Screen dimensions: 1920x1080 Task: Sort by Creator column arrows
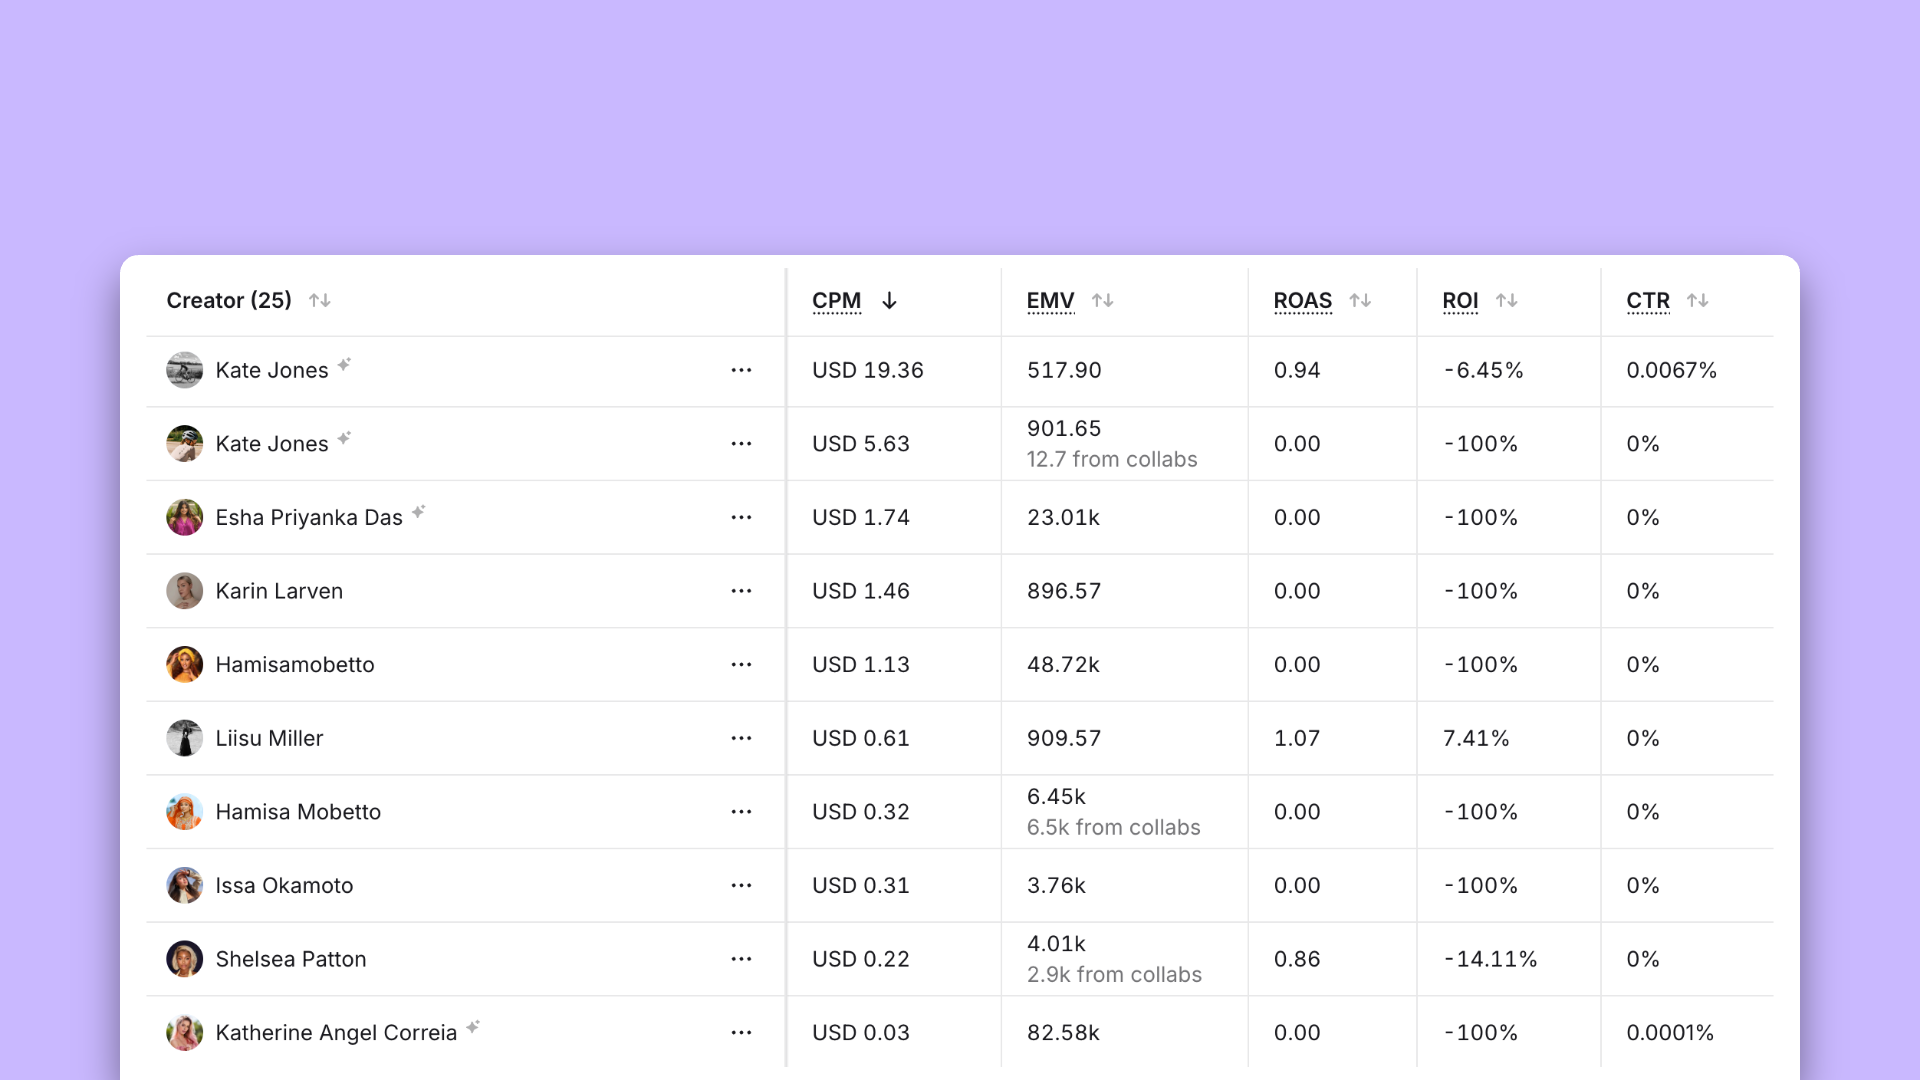[320, 300]
